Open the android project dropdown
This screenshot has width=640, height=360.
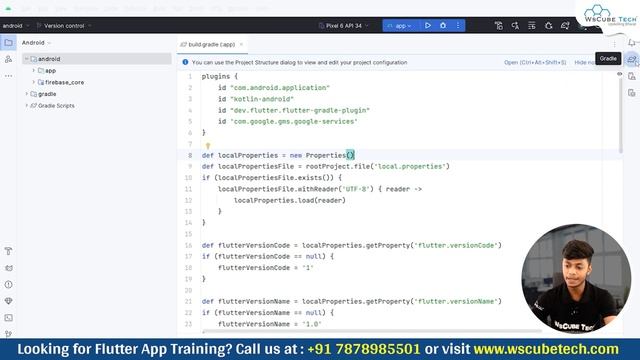pos(16,26)
